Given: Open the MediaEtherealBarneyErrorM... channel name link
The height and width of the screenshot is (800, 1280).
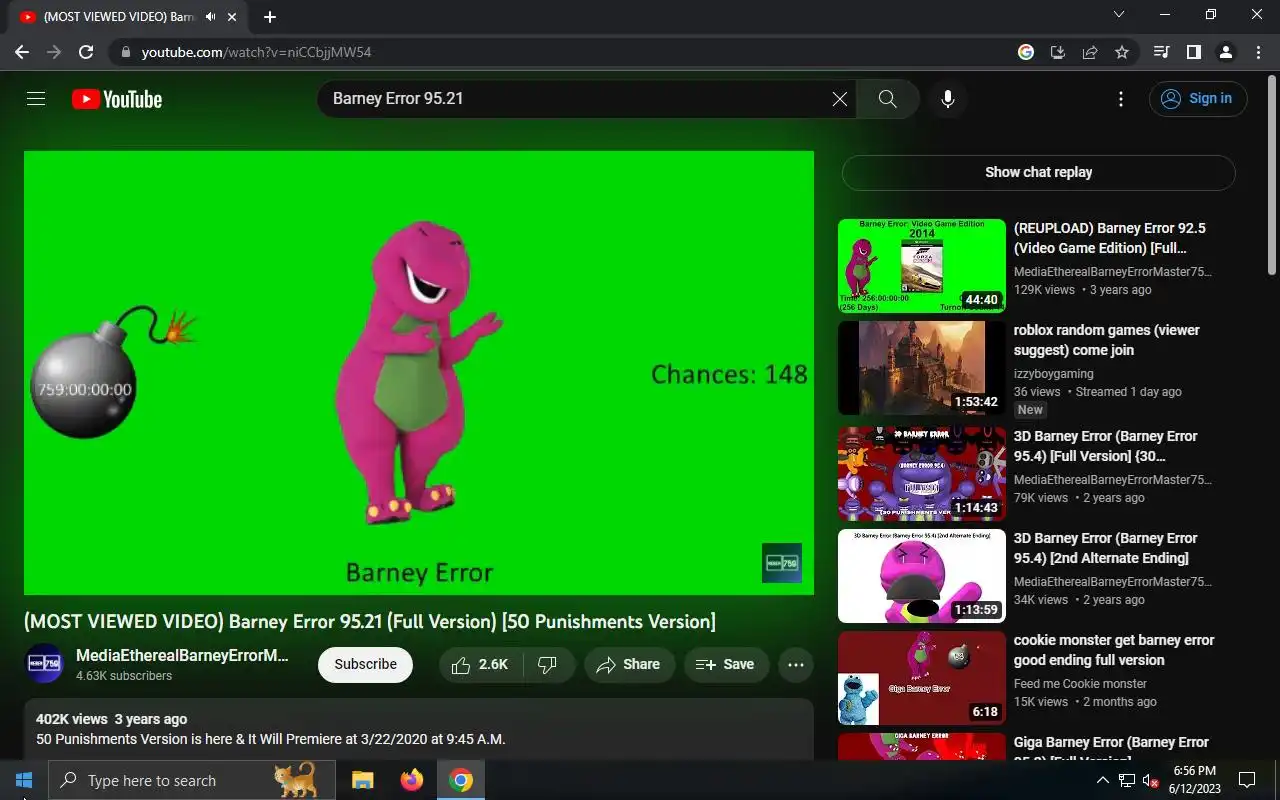Looking at the screenshot, I should pos(182,656).
